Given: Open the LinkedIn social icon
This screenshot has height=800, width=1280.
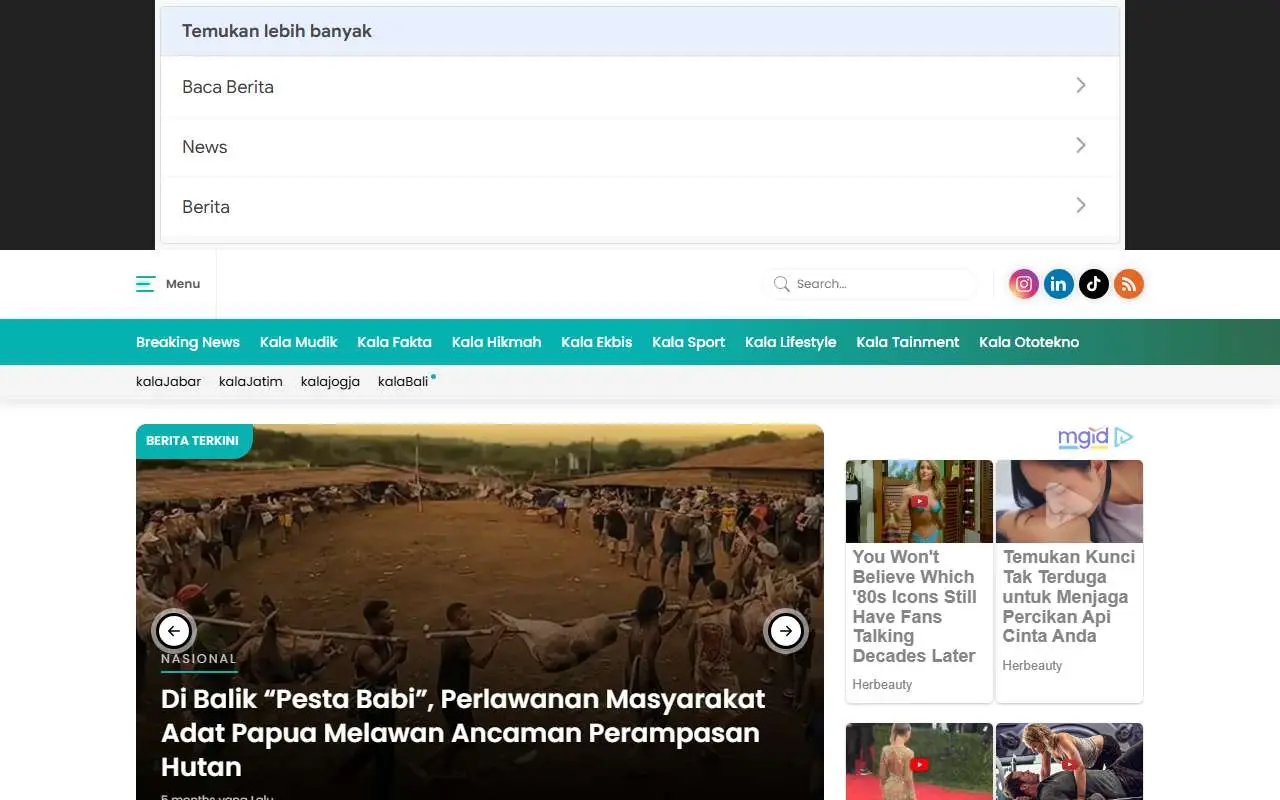Looking at the screenshot, I should tap(1059, 284).
